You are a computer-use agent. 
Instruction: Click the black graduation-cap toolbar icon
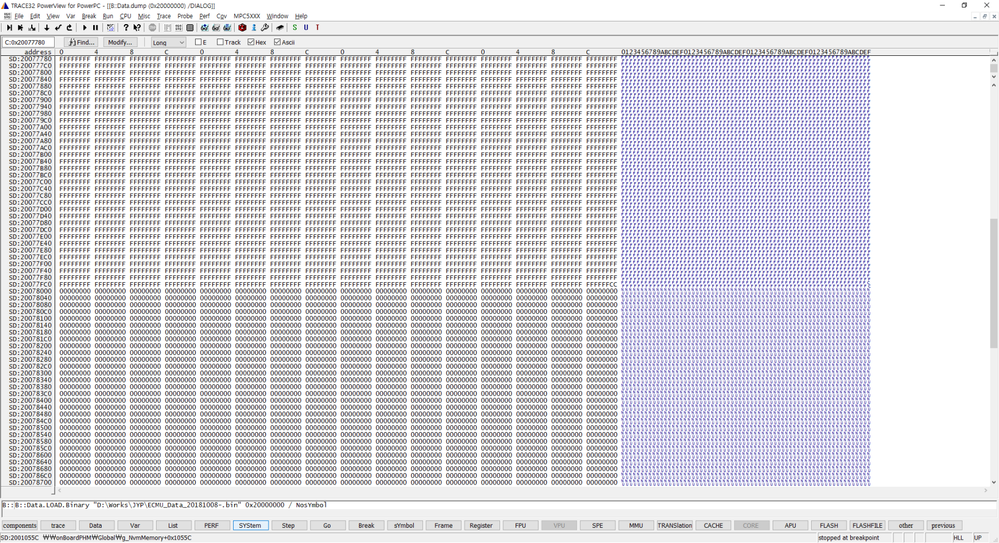point(280,27)
